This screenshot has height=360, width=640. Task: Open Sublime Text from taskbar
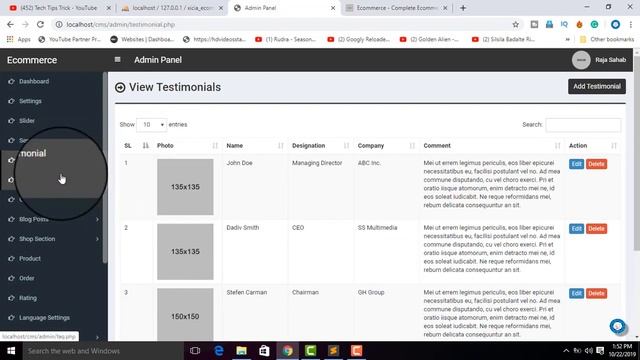tap(333, 351)
